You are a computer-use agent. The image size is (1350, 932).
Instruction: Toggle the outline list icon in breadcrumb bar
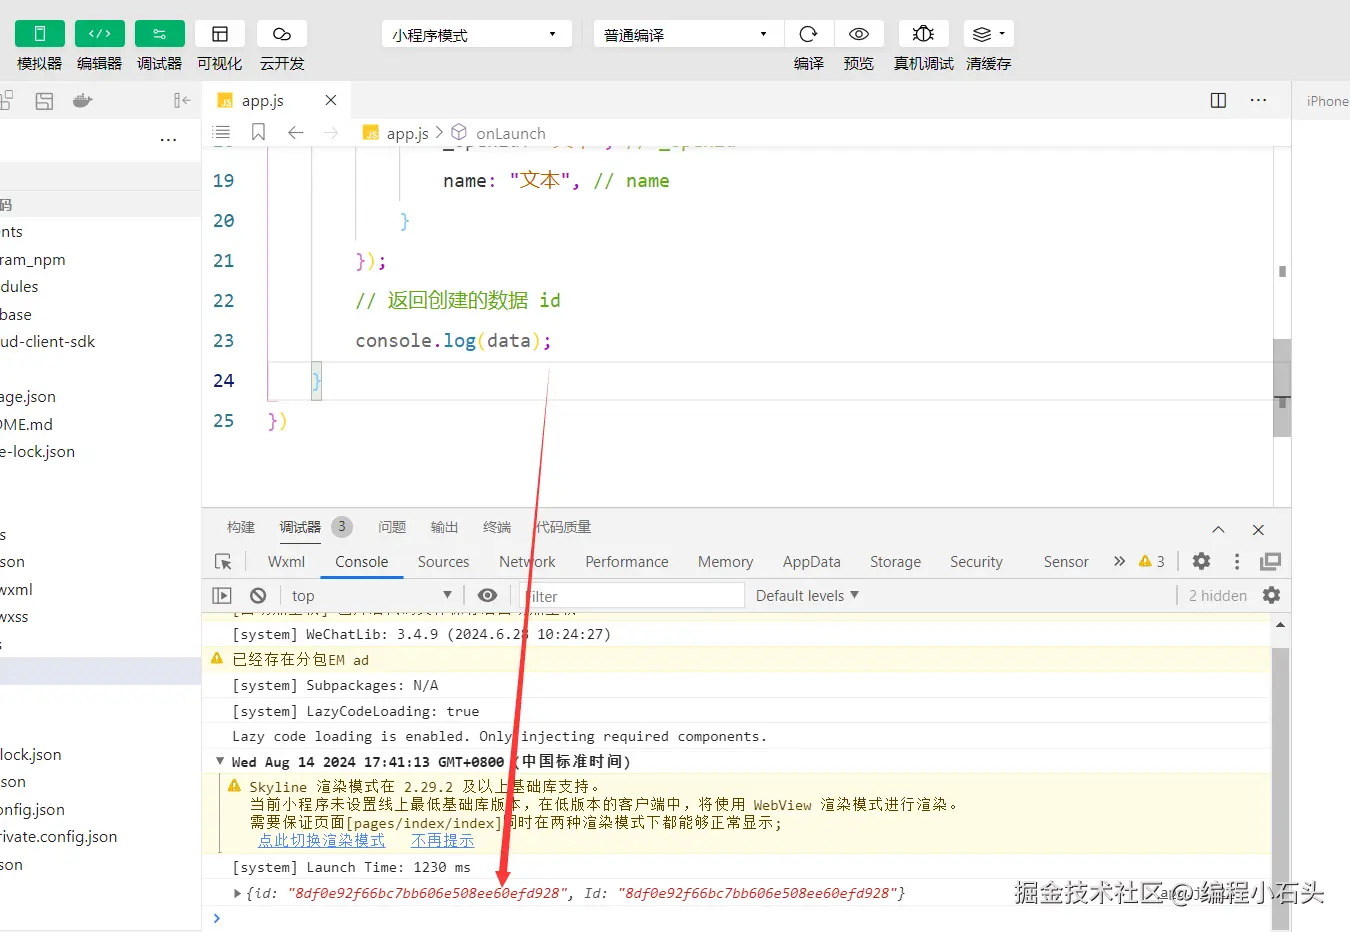(222, 132)
